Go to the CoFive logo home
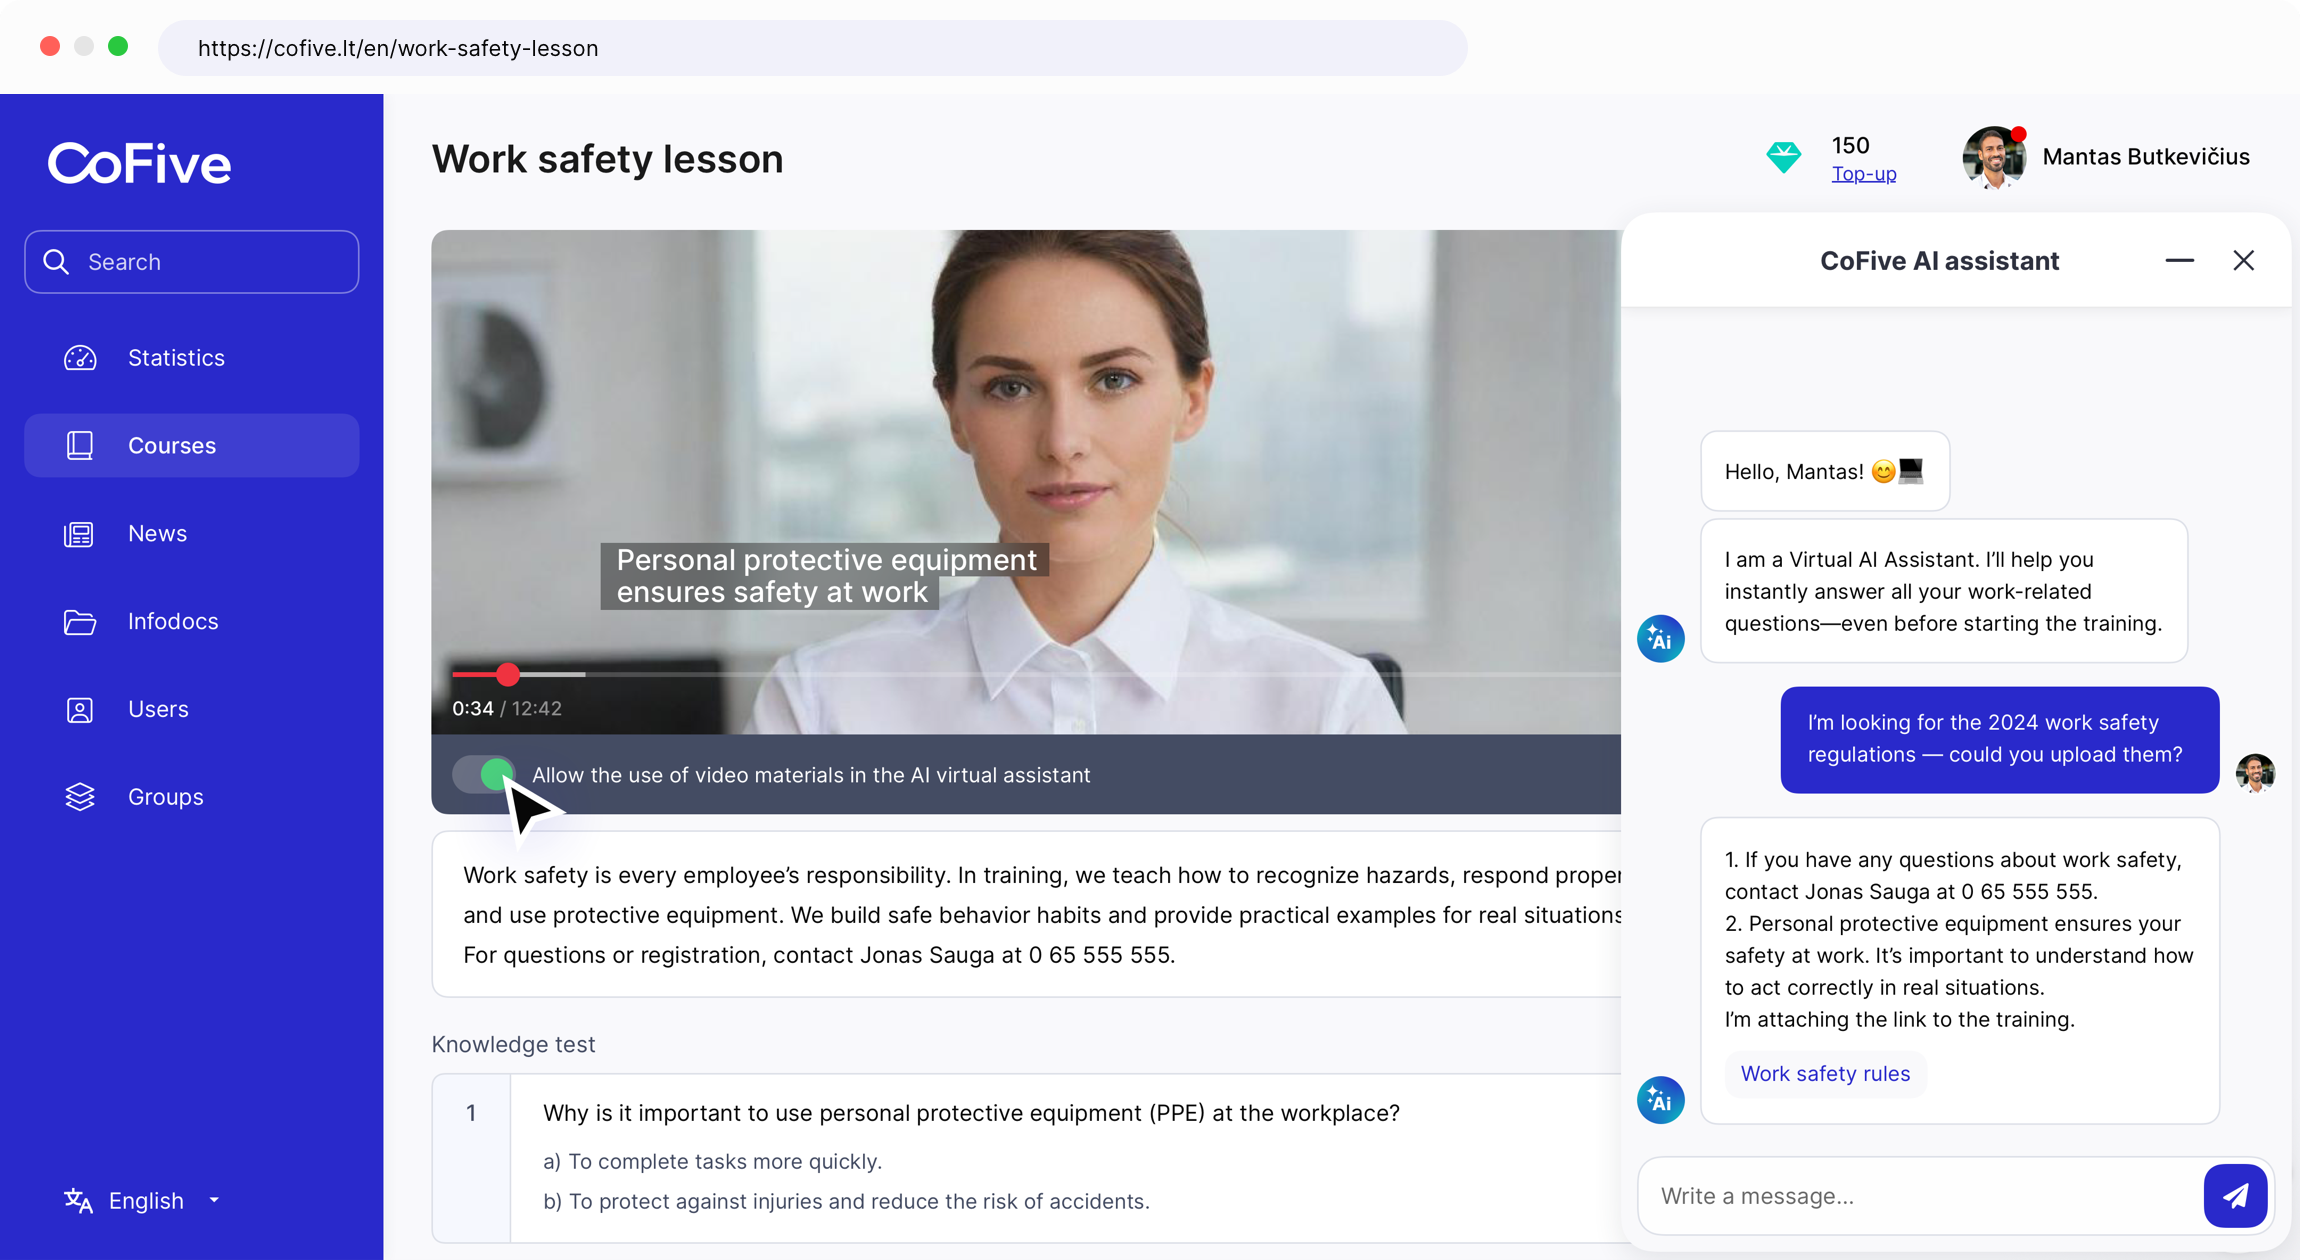 [x=140, y=164]
